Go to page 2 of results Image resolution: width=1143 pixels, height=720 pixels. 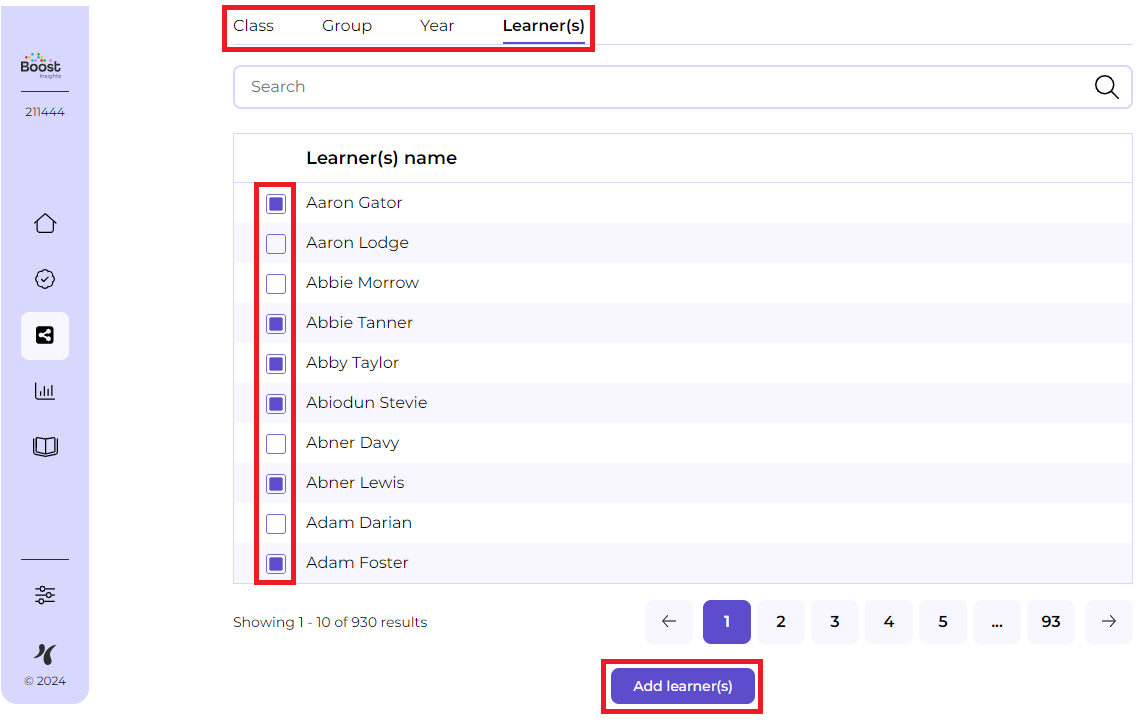pos(780,622)
